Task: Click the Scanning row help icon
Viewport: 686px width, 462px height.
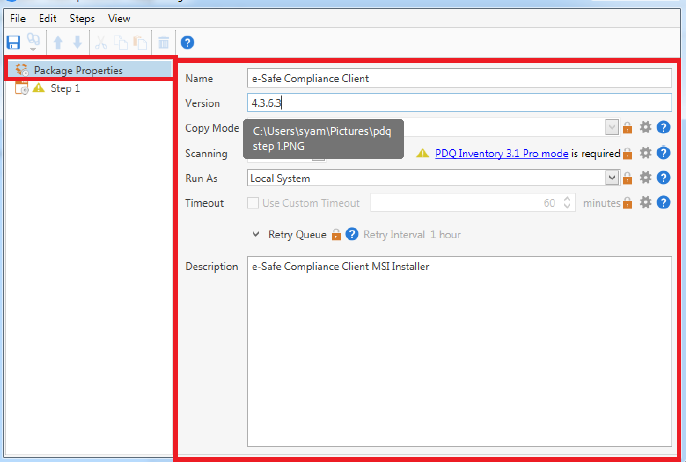Action: (664, 153)
